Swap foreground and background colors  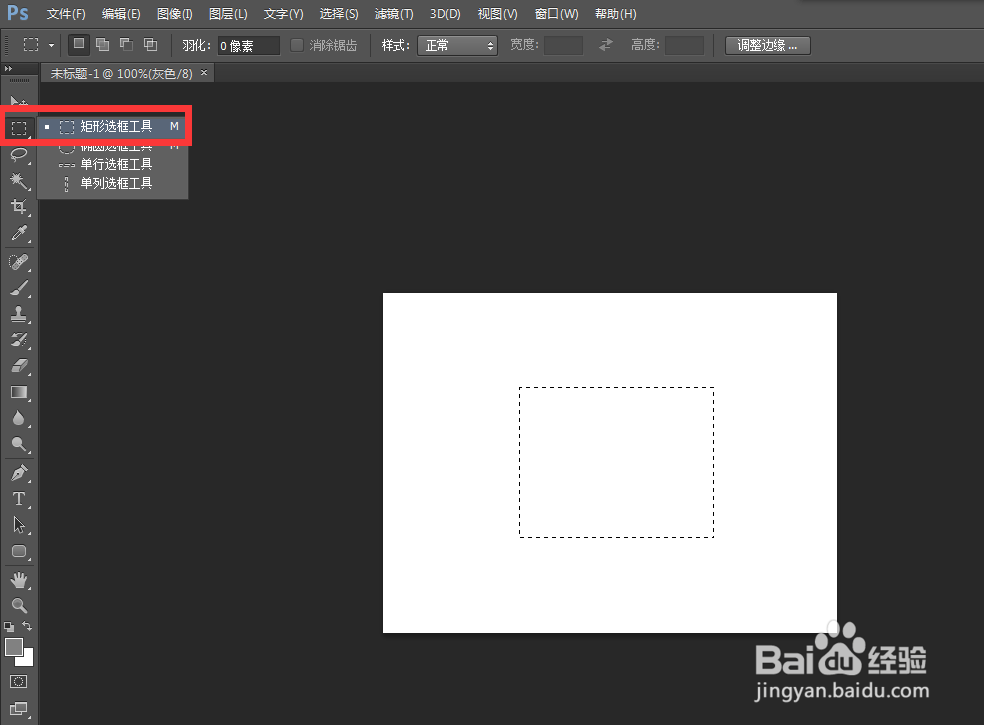(27, 626)
